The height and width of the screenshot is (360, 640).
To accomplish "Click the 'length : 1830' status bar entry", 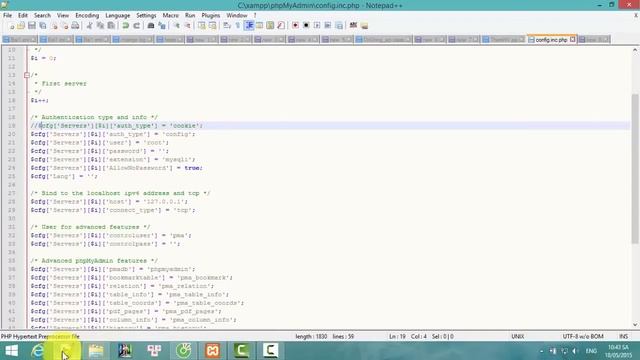I will click(311, 337).
